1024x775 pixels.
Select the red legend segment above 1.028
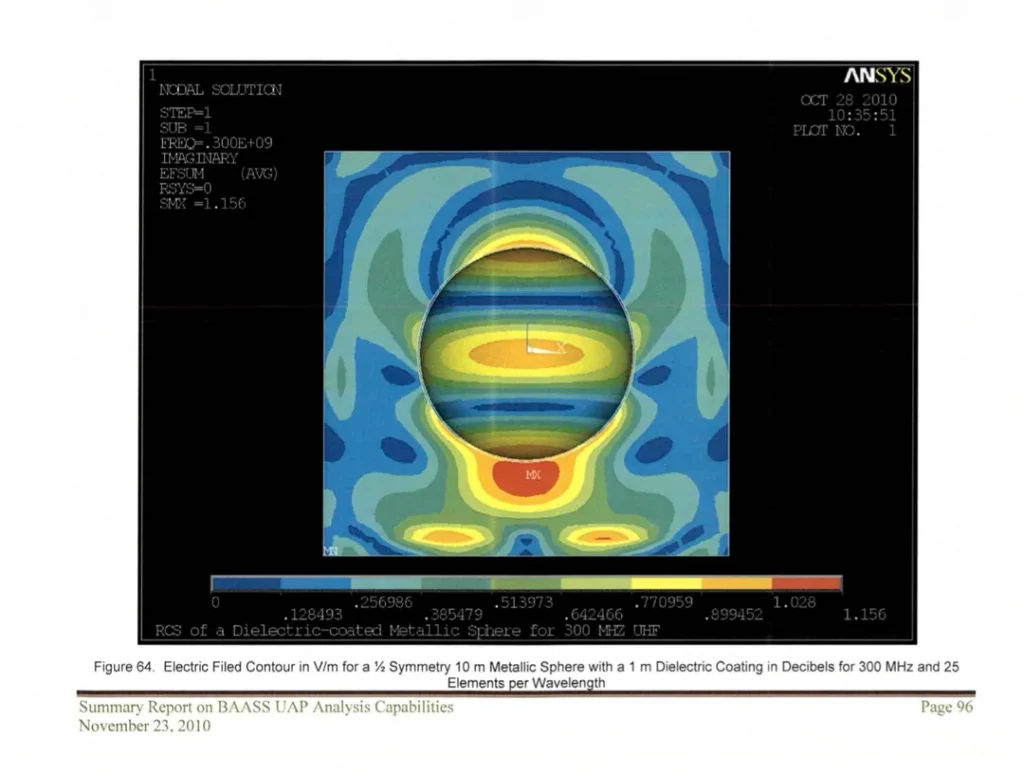pyautogui.click(x=807, y=583)
